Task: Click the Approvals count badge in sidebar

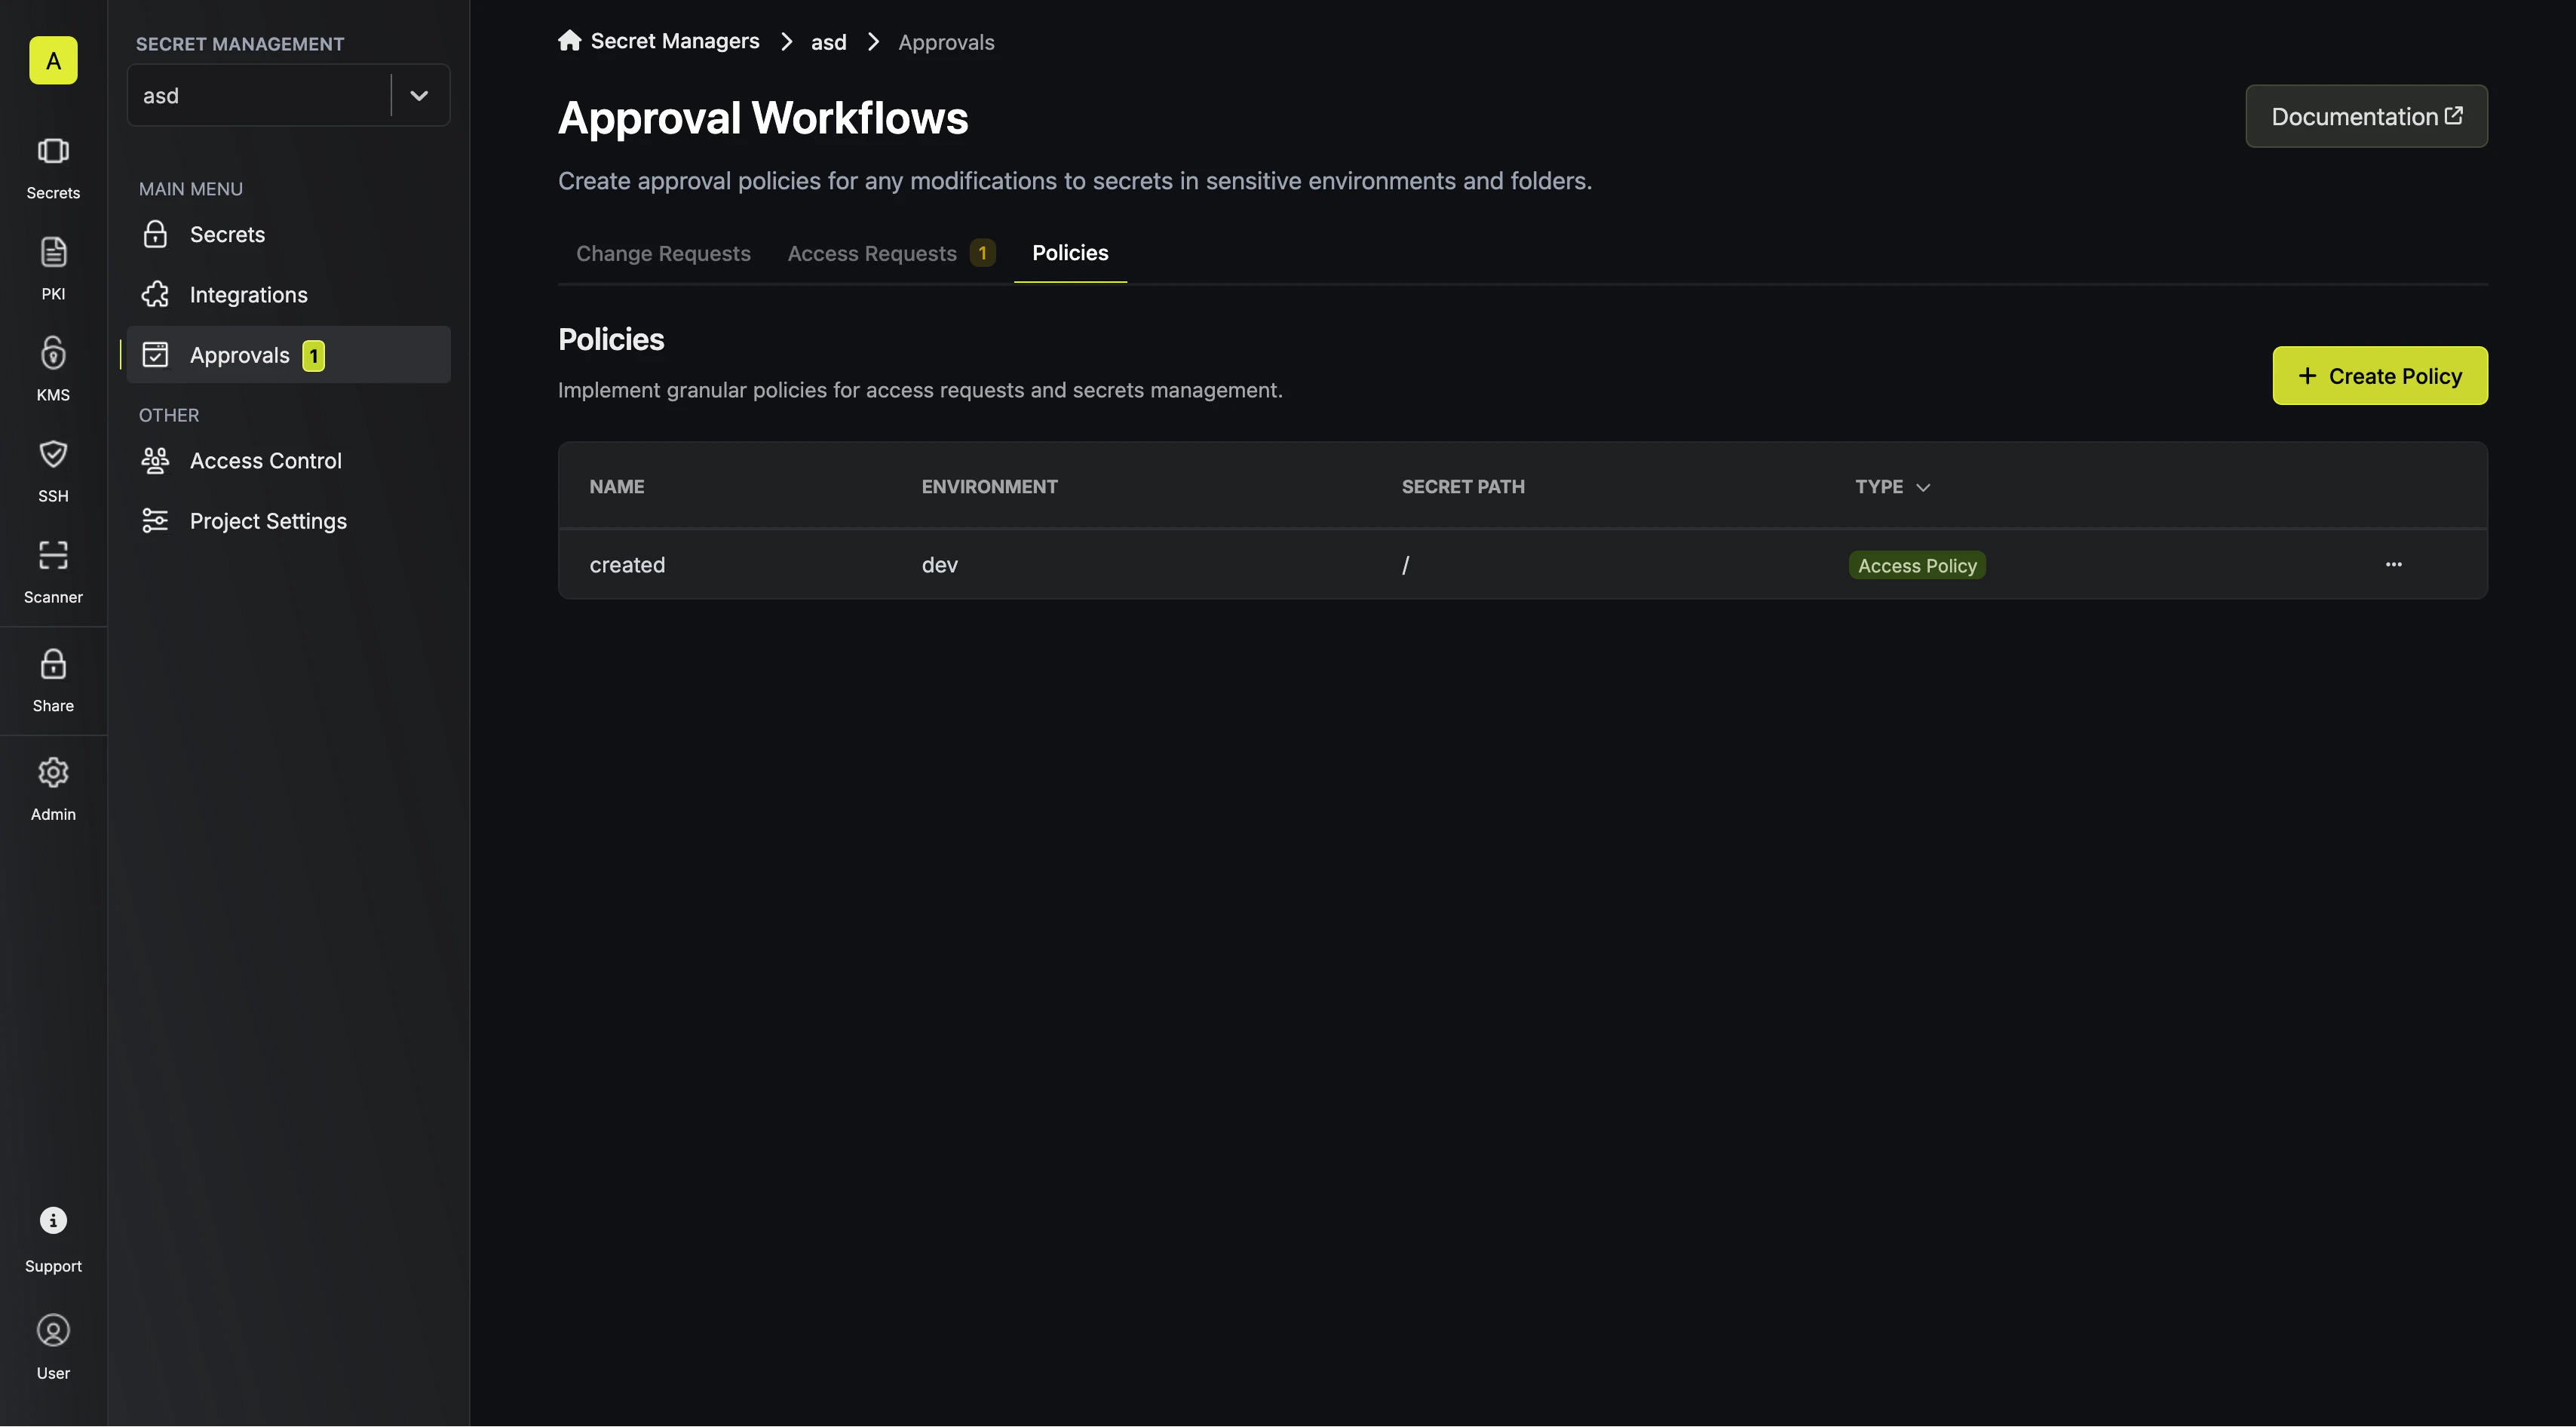Action: (x=313, y=355)
